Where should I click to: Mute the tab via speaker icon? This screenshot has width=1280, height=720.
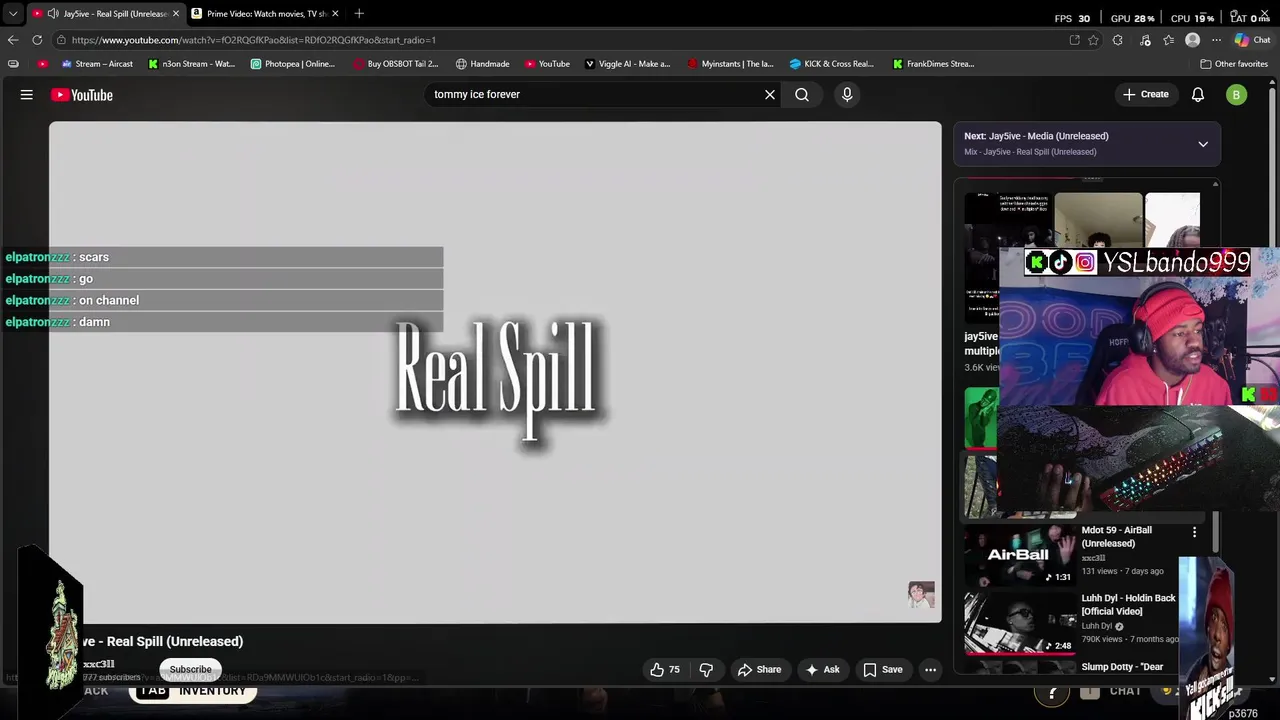click(x=52, y=14)
